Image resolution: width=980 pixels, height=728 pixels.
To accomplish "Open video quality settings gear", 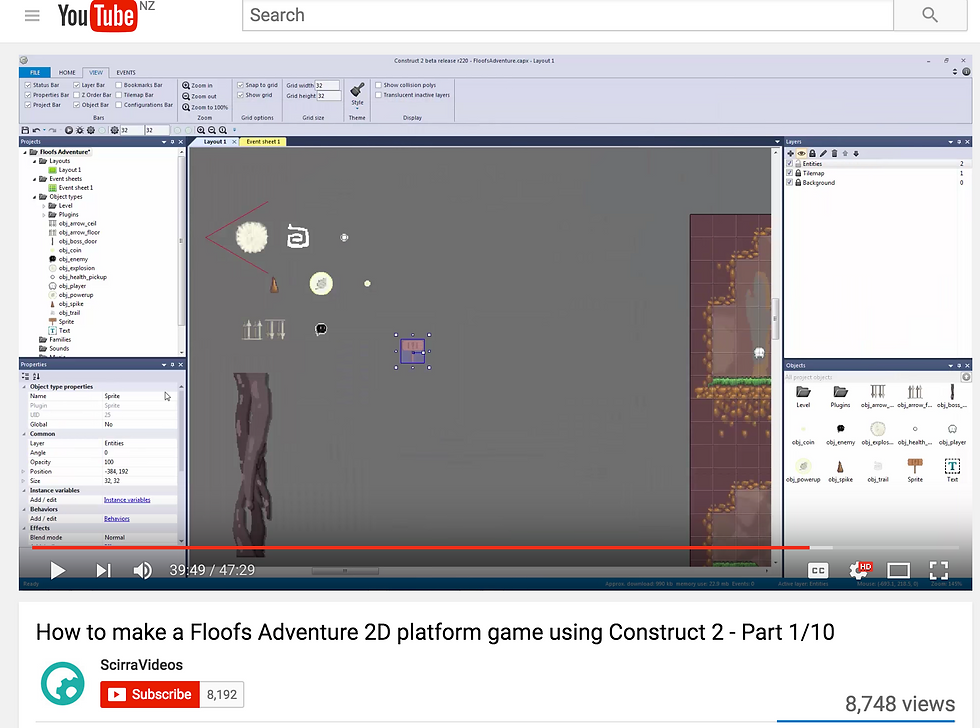I will [x=858, y=570].
